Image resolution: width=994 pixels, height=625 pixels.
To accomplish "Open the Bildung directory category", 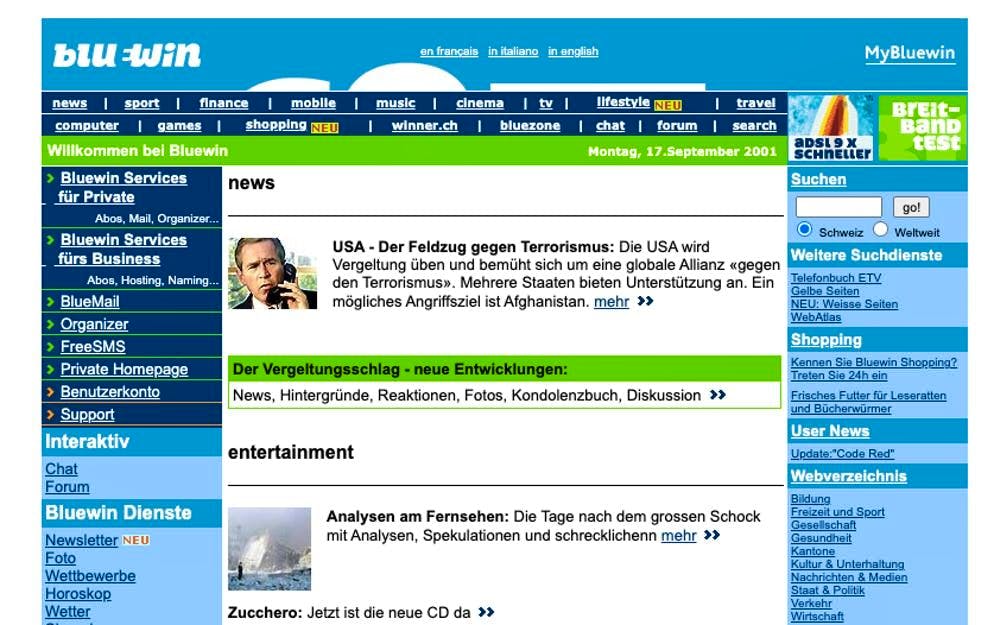I will (x=810, y=499).
